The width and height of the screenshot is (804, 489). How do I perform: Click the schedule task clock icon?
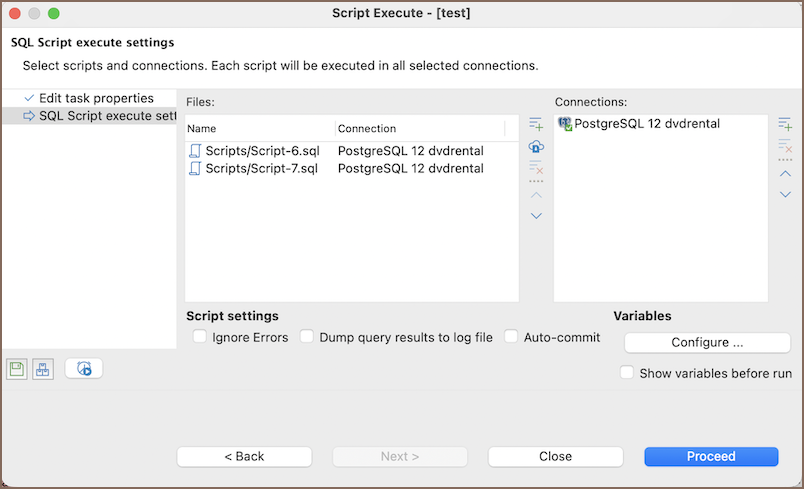point(84,369)
